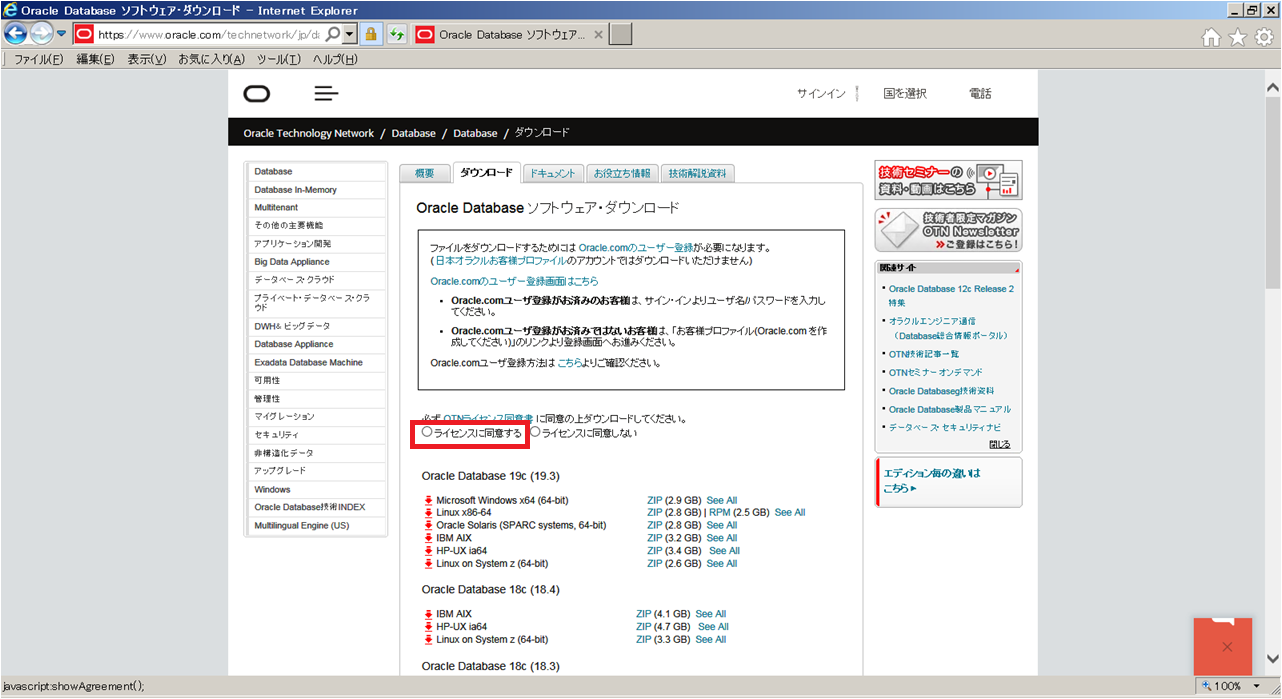The image size is (1282, 699).
Task: Click the Oracle logo in the header
Action: click(256, 93)
